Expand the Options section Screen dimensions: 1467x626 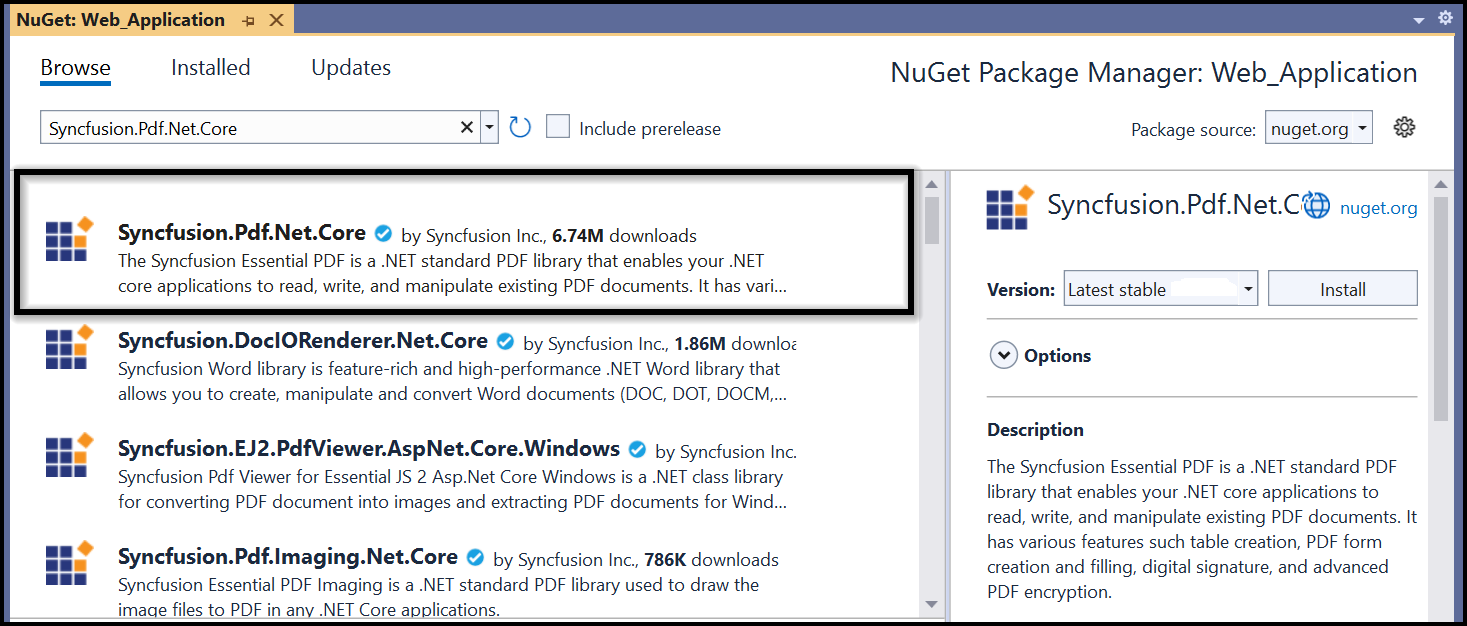pos(1002,355)
